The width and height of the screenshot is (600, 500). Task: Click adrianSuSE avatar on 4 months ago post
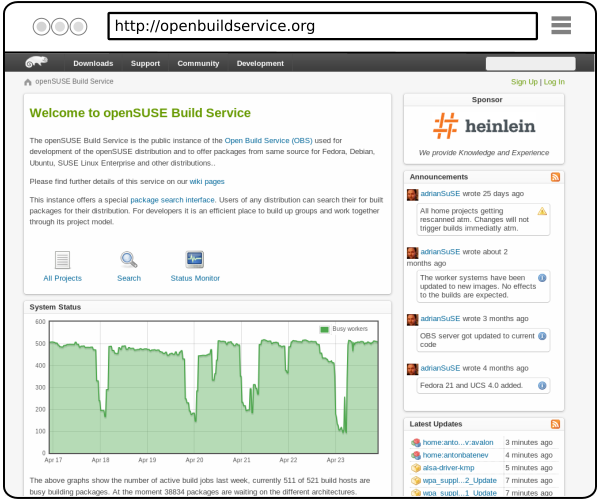click(412, 369)
